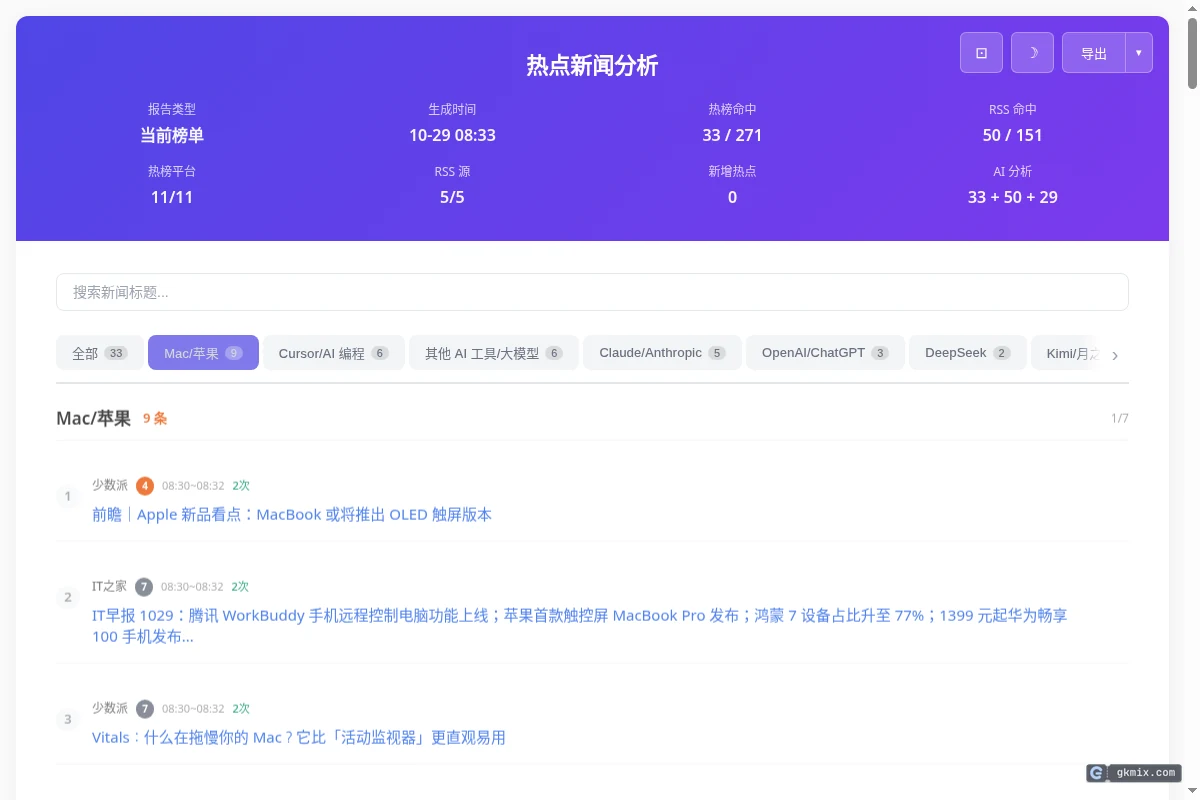Select the DeepSeek tab
The height and width of the screenshot is (800, 1200).
[x=968, y=353]
